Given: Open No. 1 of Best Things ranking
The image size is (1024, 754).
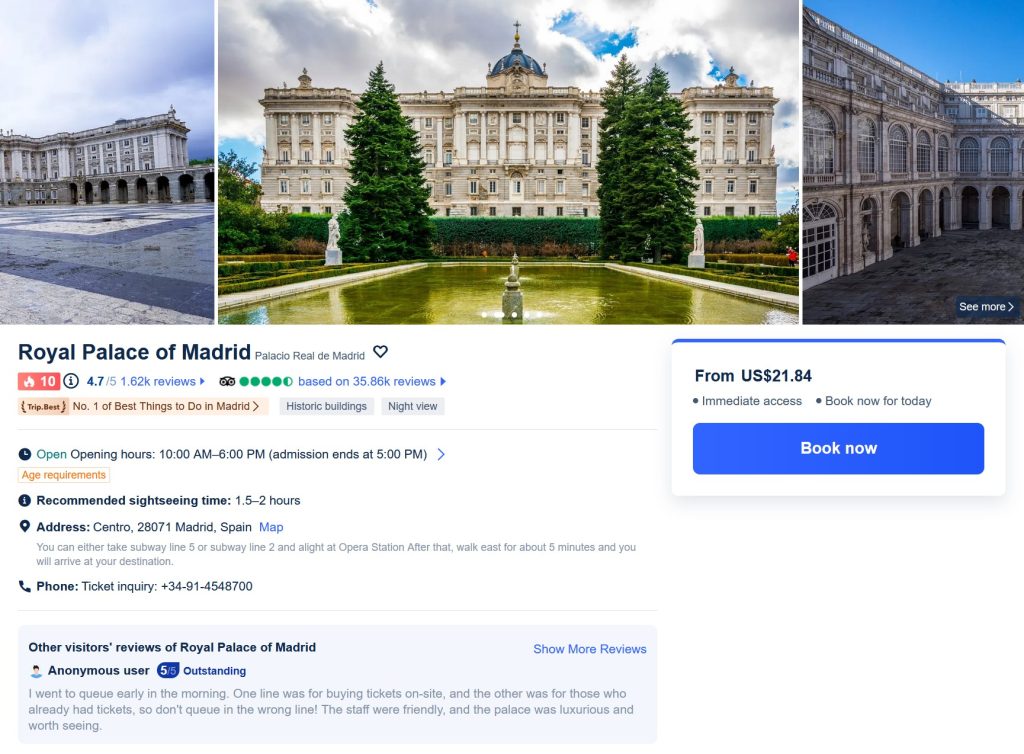Looking at the screenshot, I should point(166,406).
